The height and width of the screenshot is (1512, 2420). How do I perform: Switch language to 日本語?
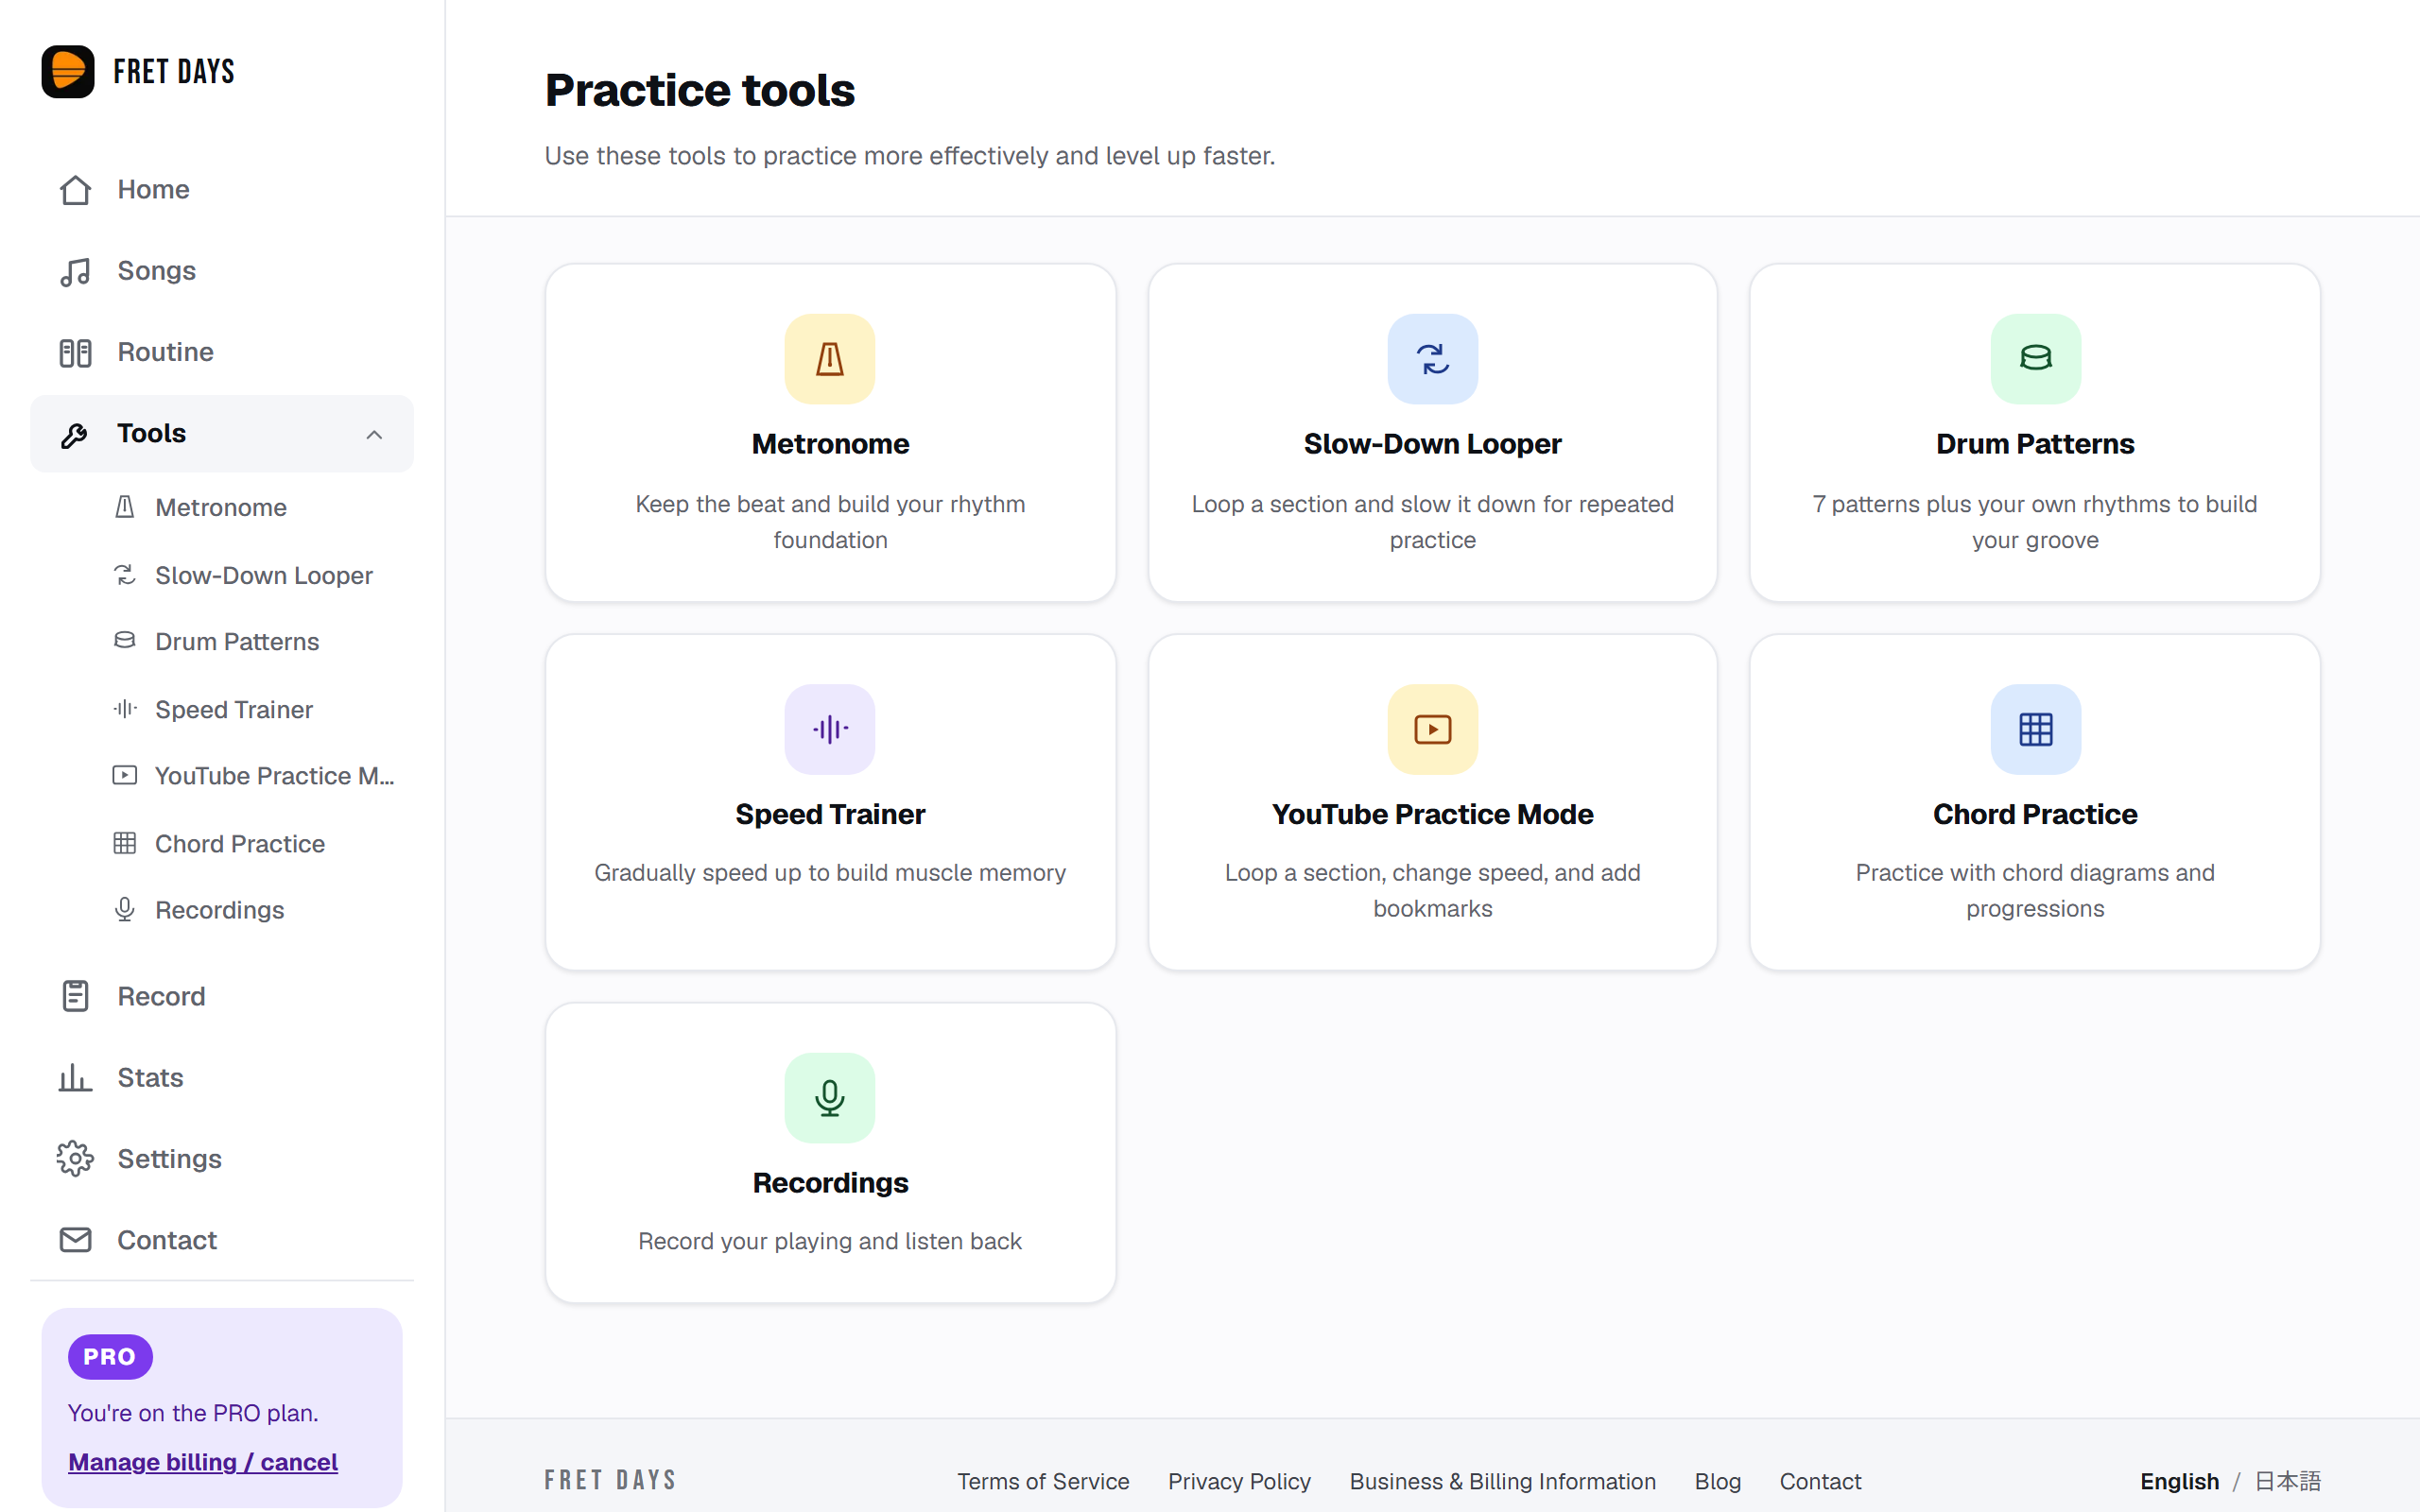click(x=2287, y=1481)
